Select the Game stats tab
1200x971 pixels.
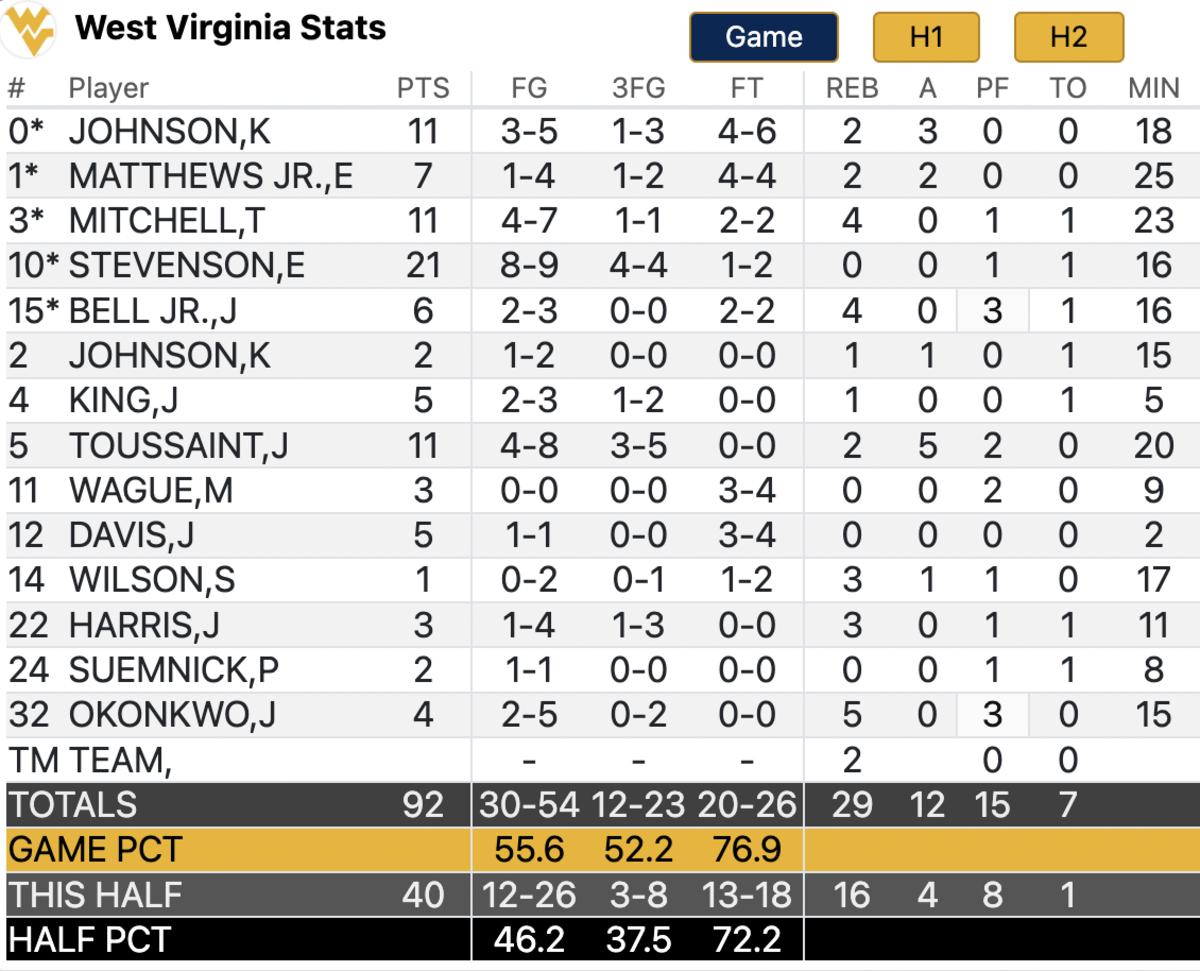point(763,37)
